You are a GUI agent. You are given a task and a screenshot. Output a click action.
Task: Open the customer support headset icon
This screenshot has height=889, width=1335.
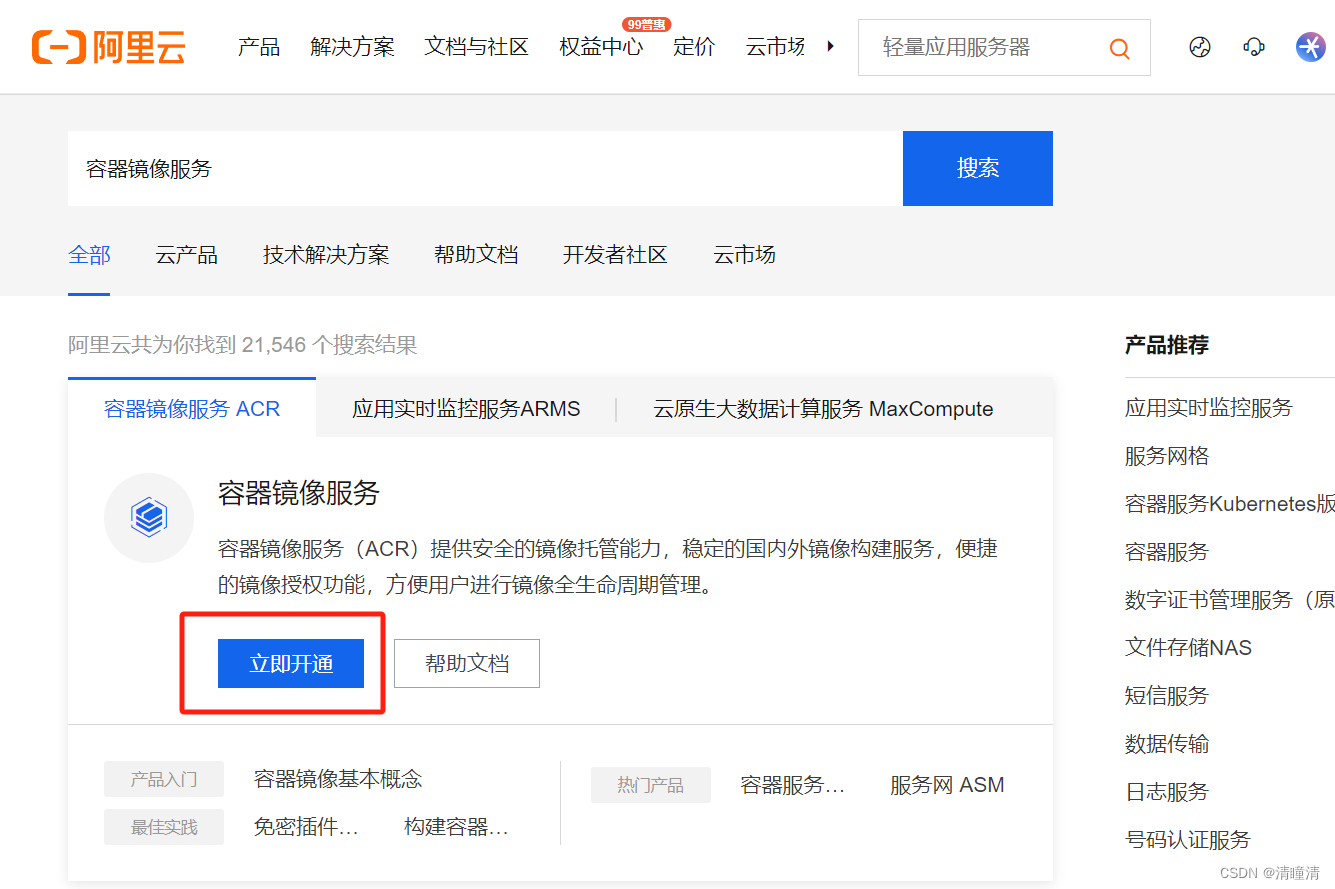click(x=1254, y=47)
